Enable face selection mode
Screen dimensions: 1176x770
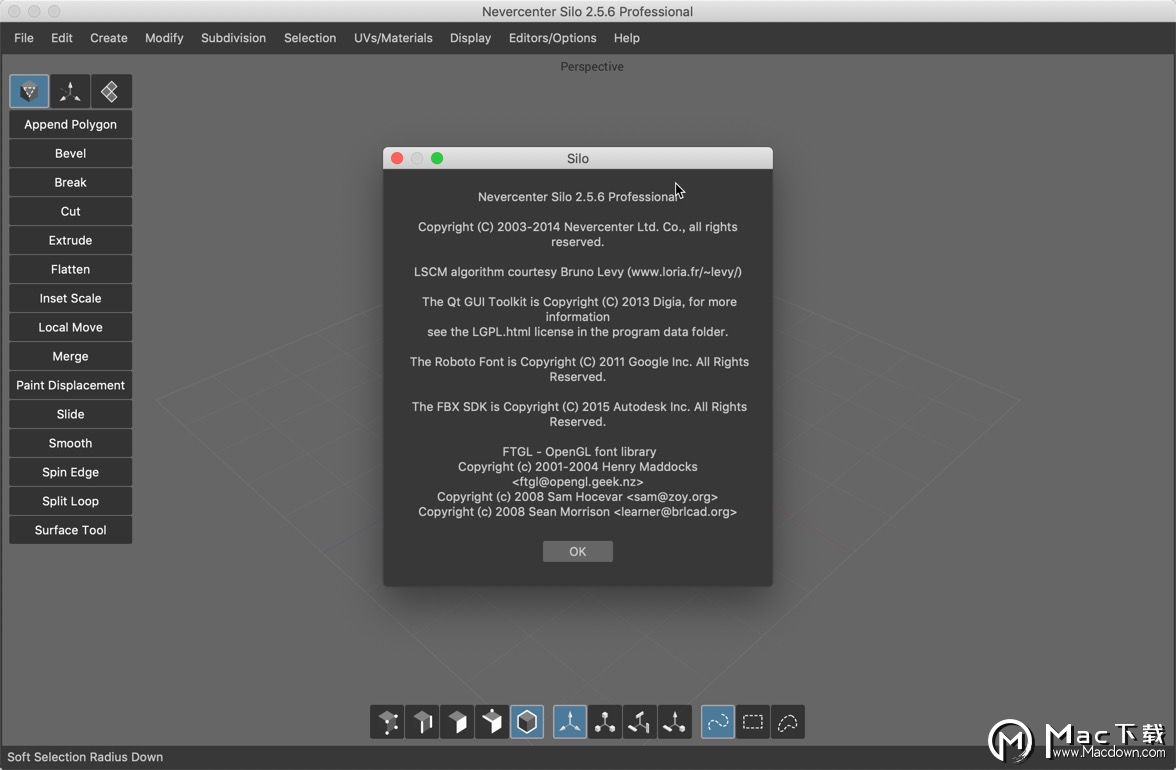(458, 722)
